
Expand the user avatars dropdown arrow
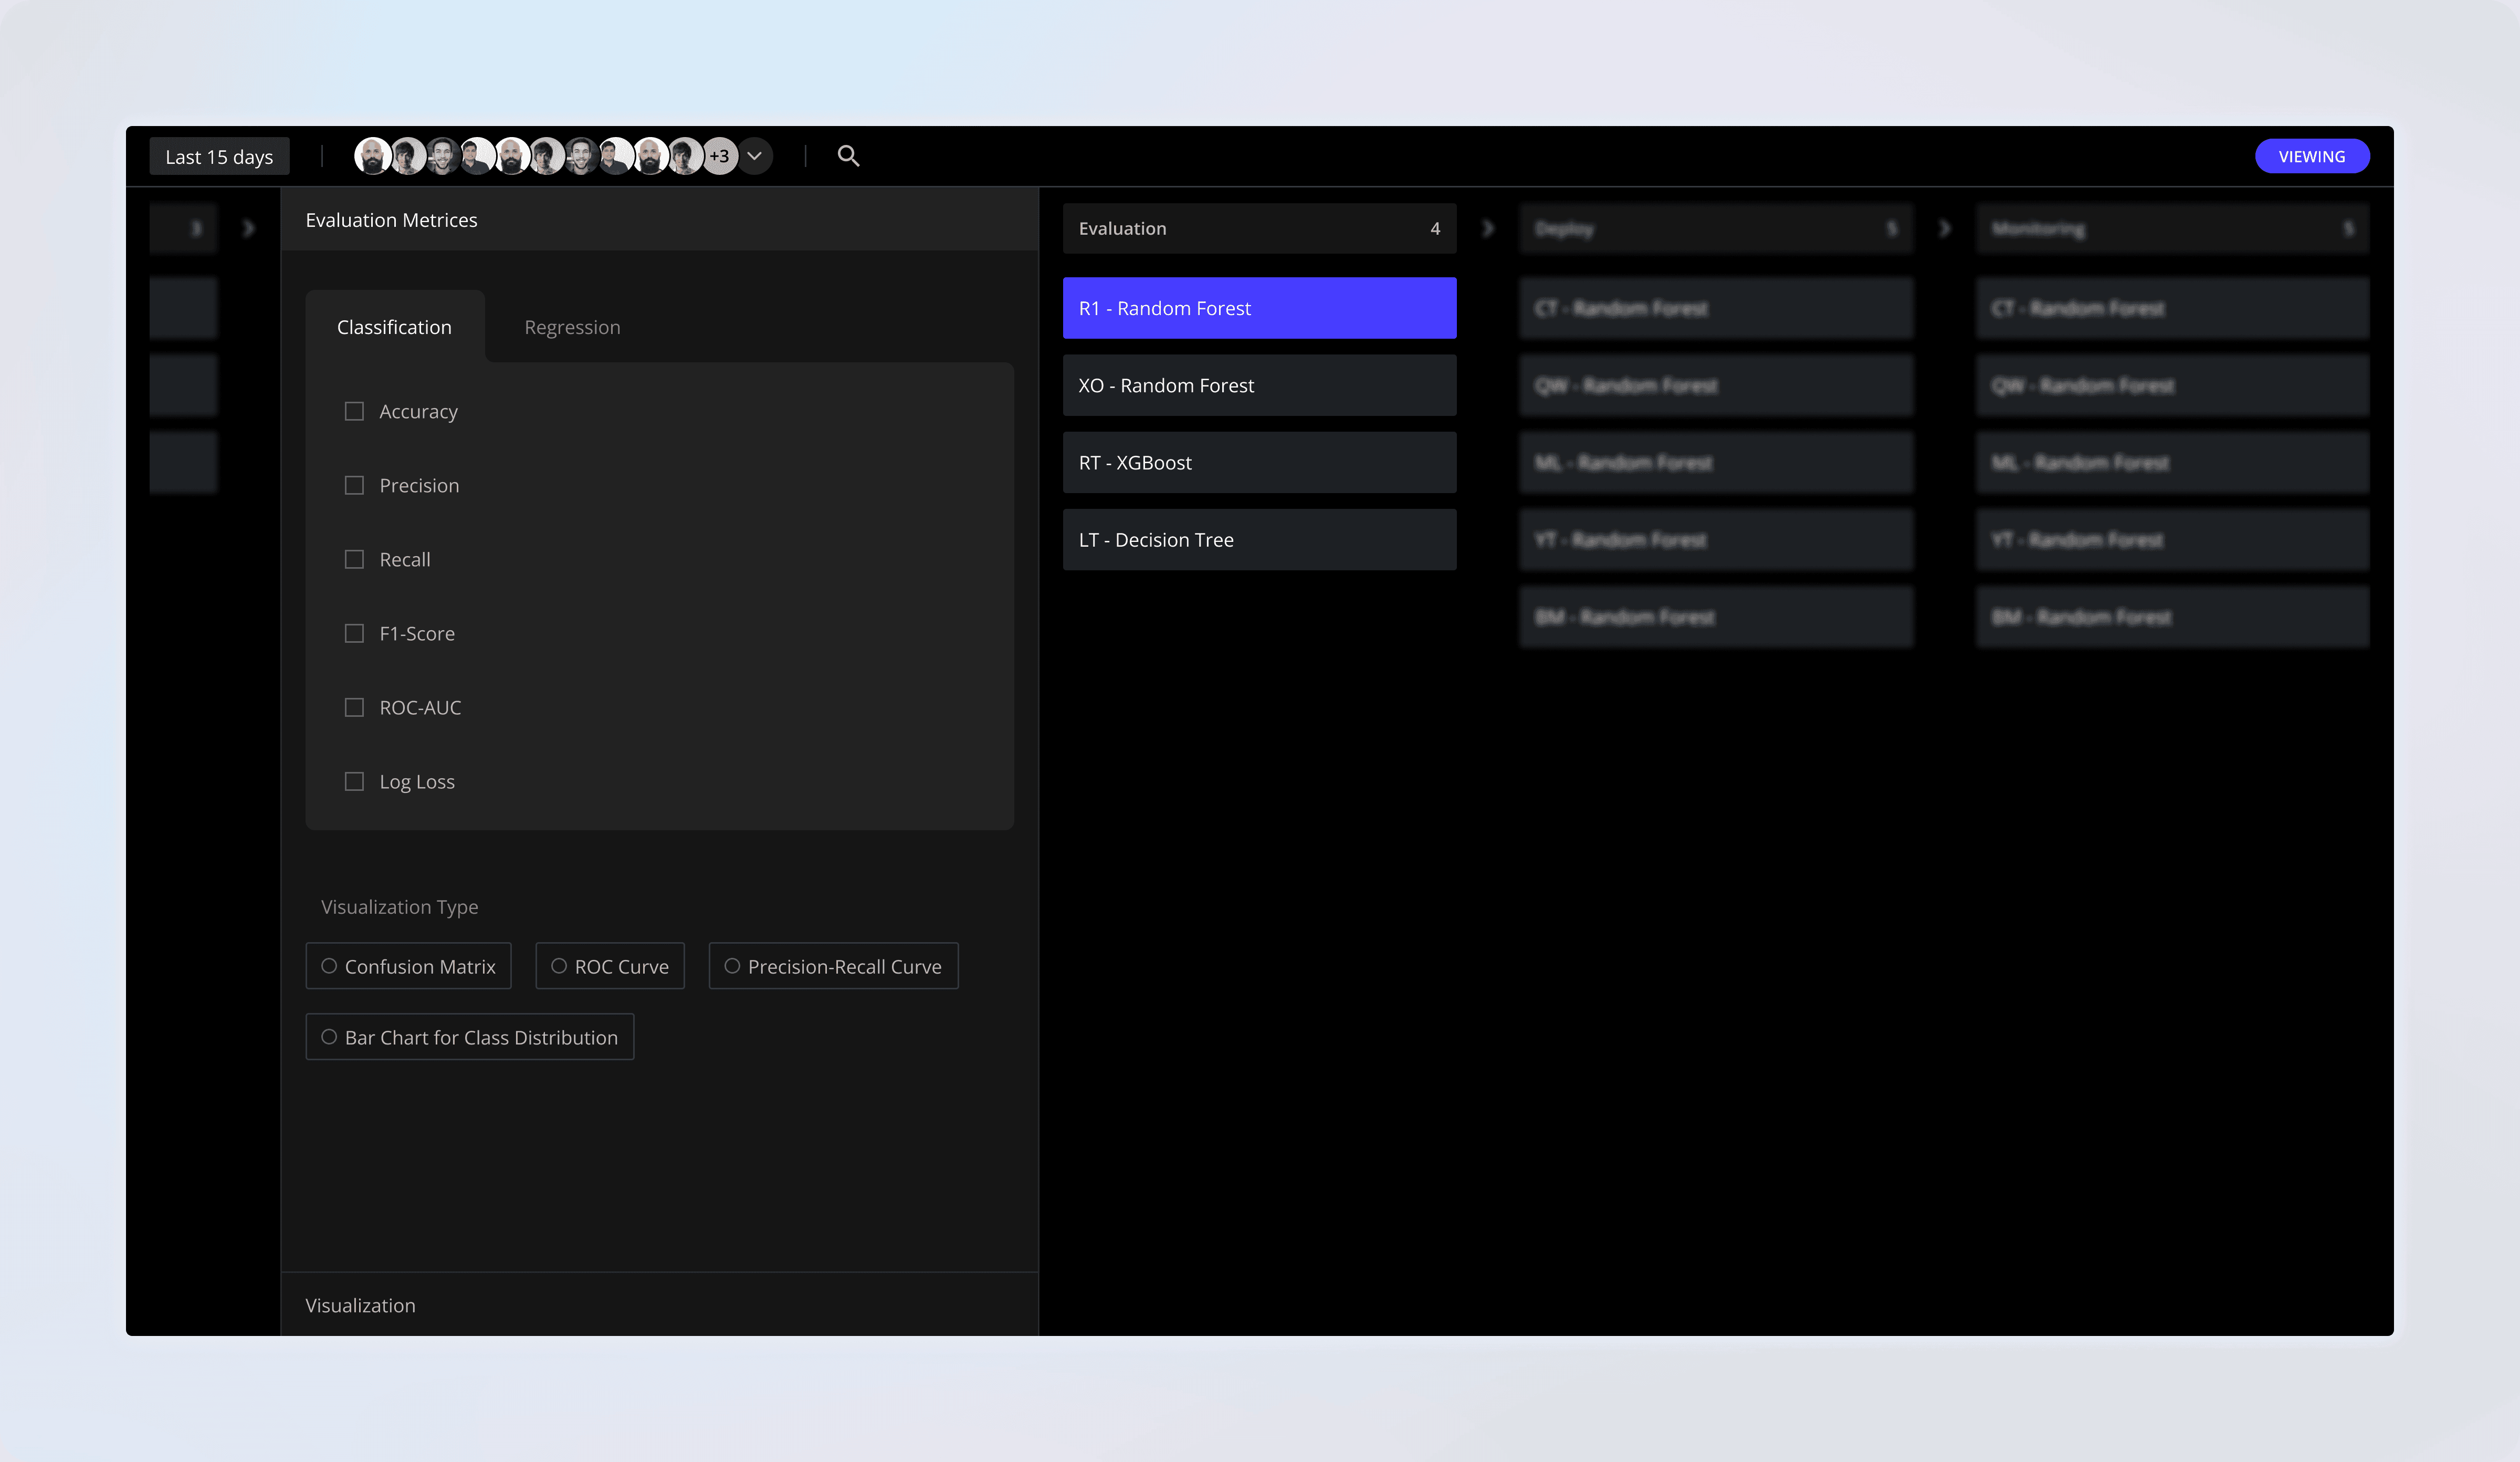point(755,157)
